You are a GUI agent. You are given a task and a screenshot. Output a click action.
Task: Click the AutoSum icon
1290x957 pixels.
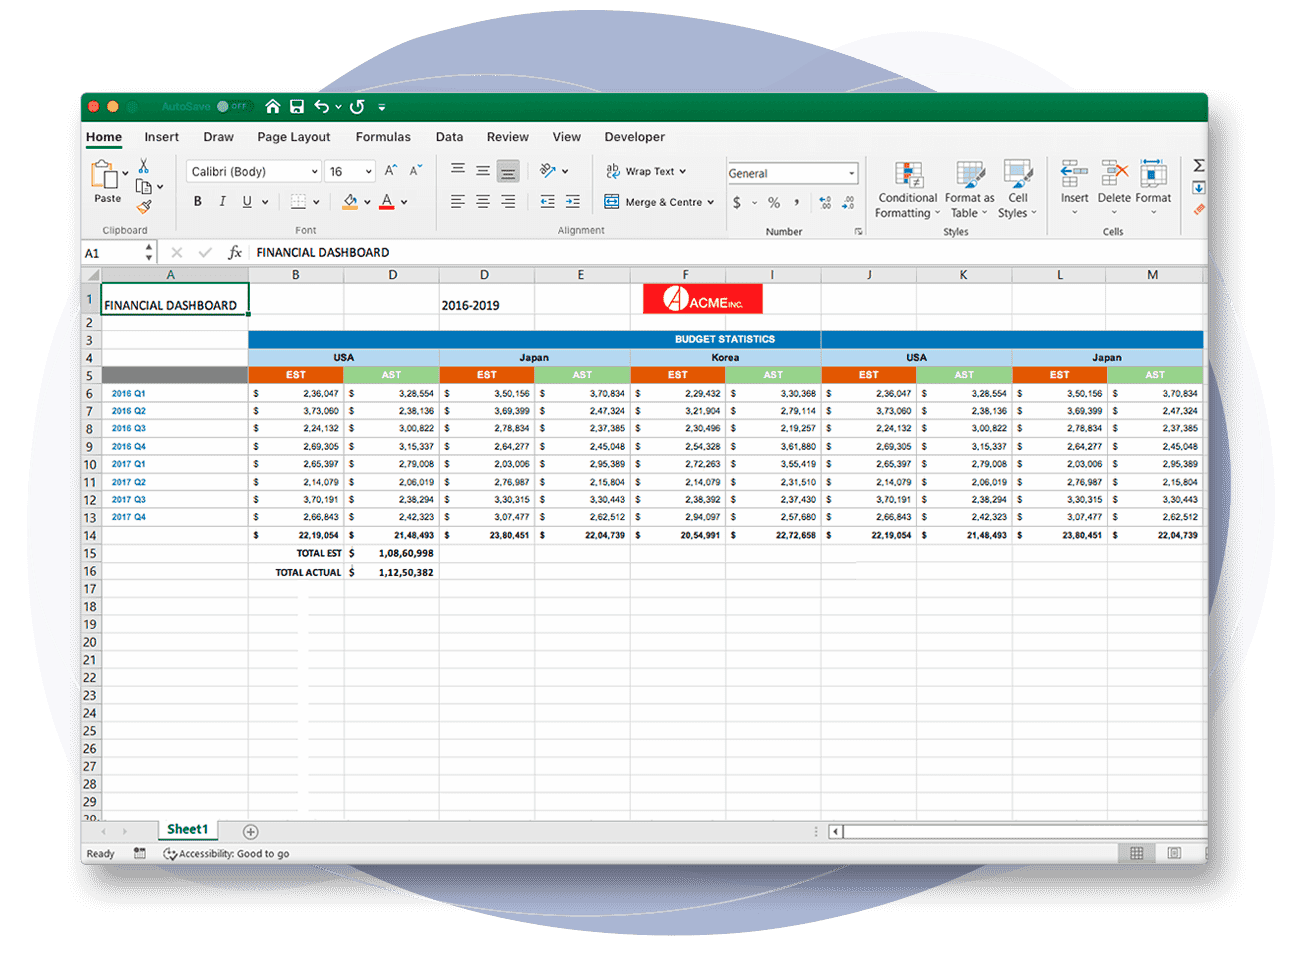[1197, 166]
